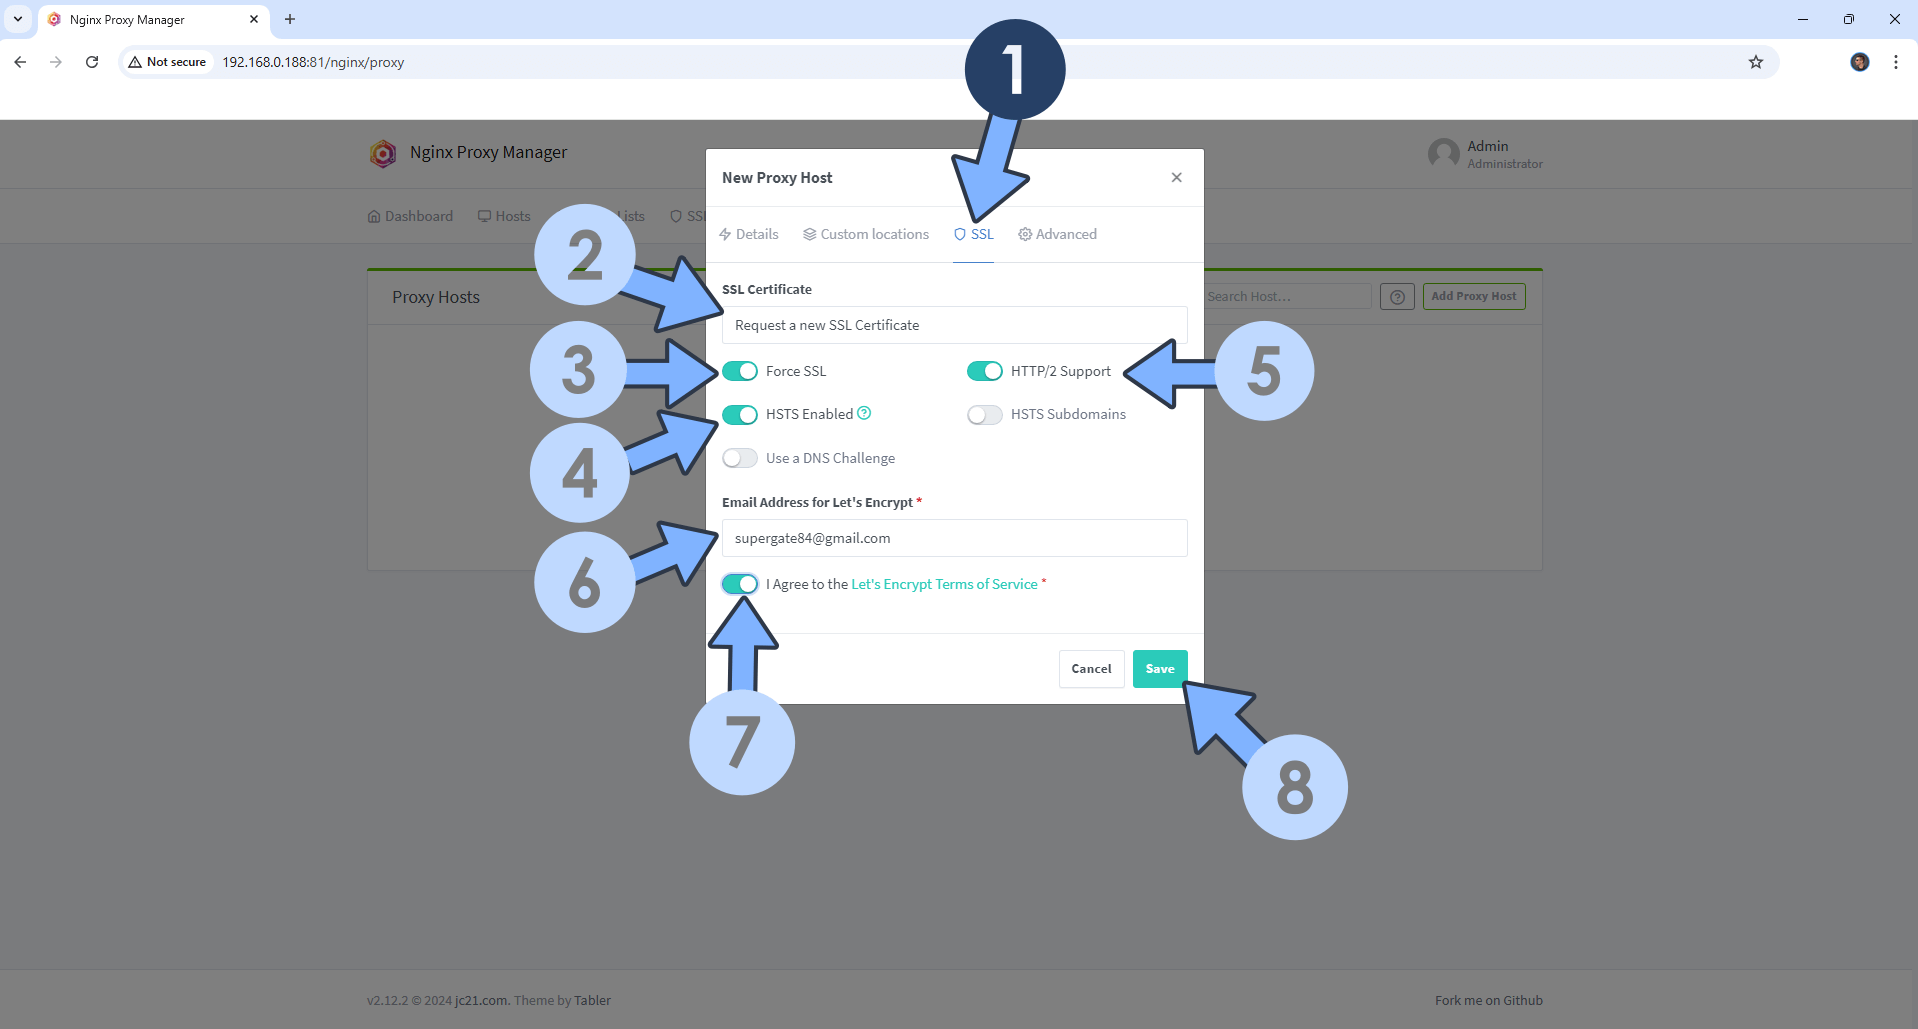Click the Nginx Proxy Manager title text

(488, 152)
